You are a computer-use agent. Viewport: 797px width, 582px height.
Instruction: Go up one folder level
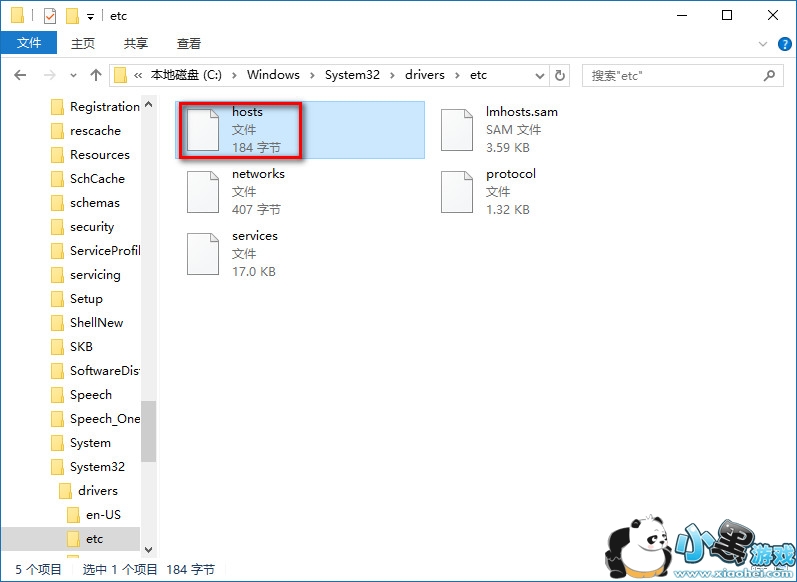coord(96,75)
